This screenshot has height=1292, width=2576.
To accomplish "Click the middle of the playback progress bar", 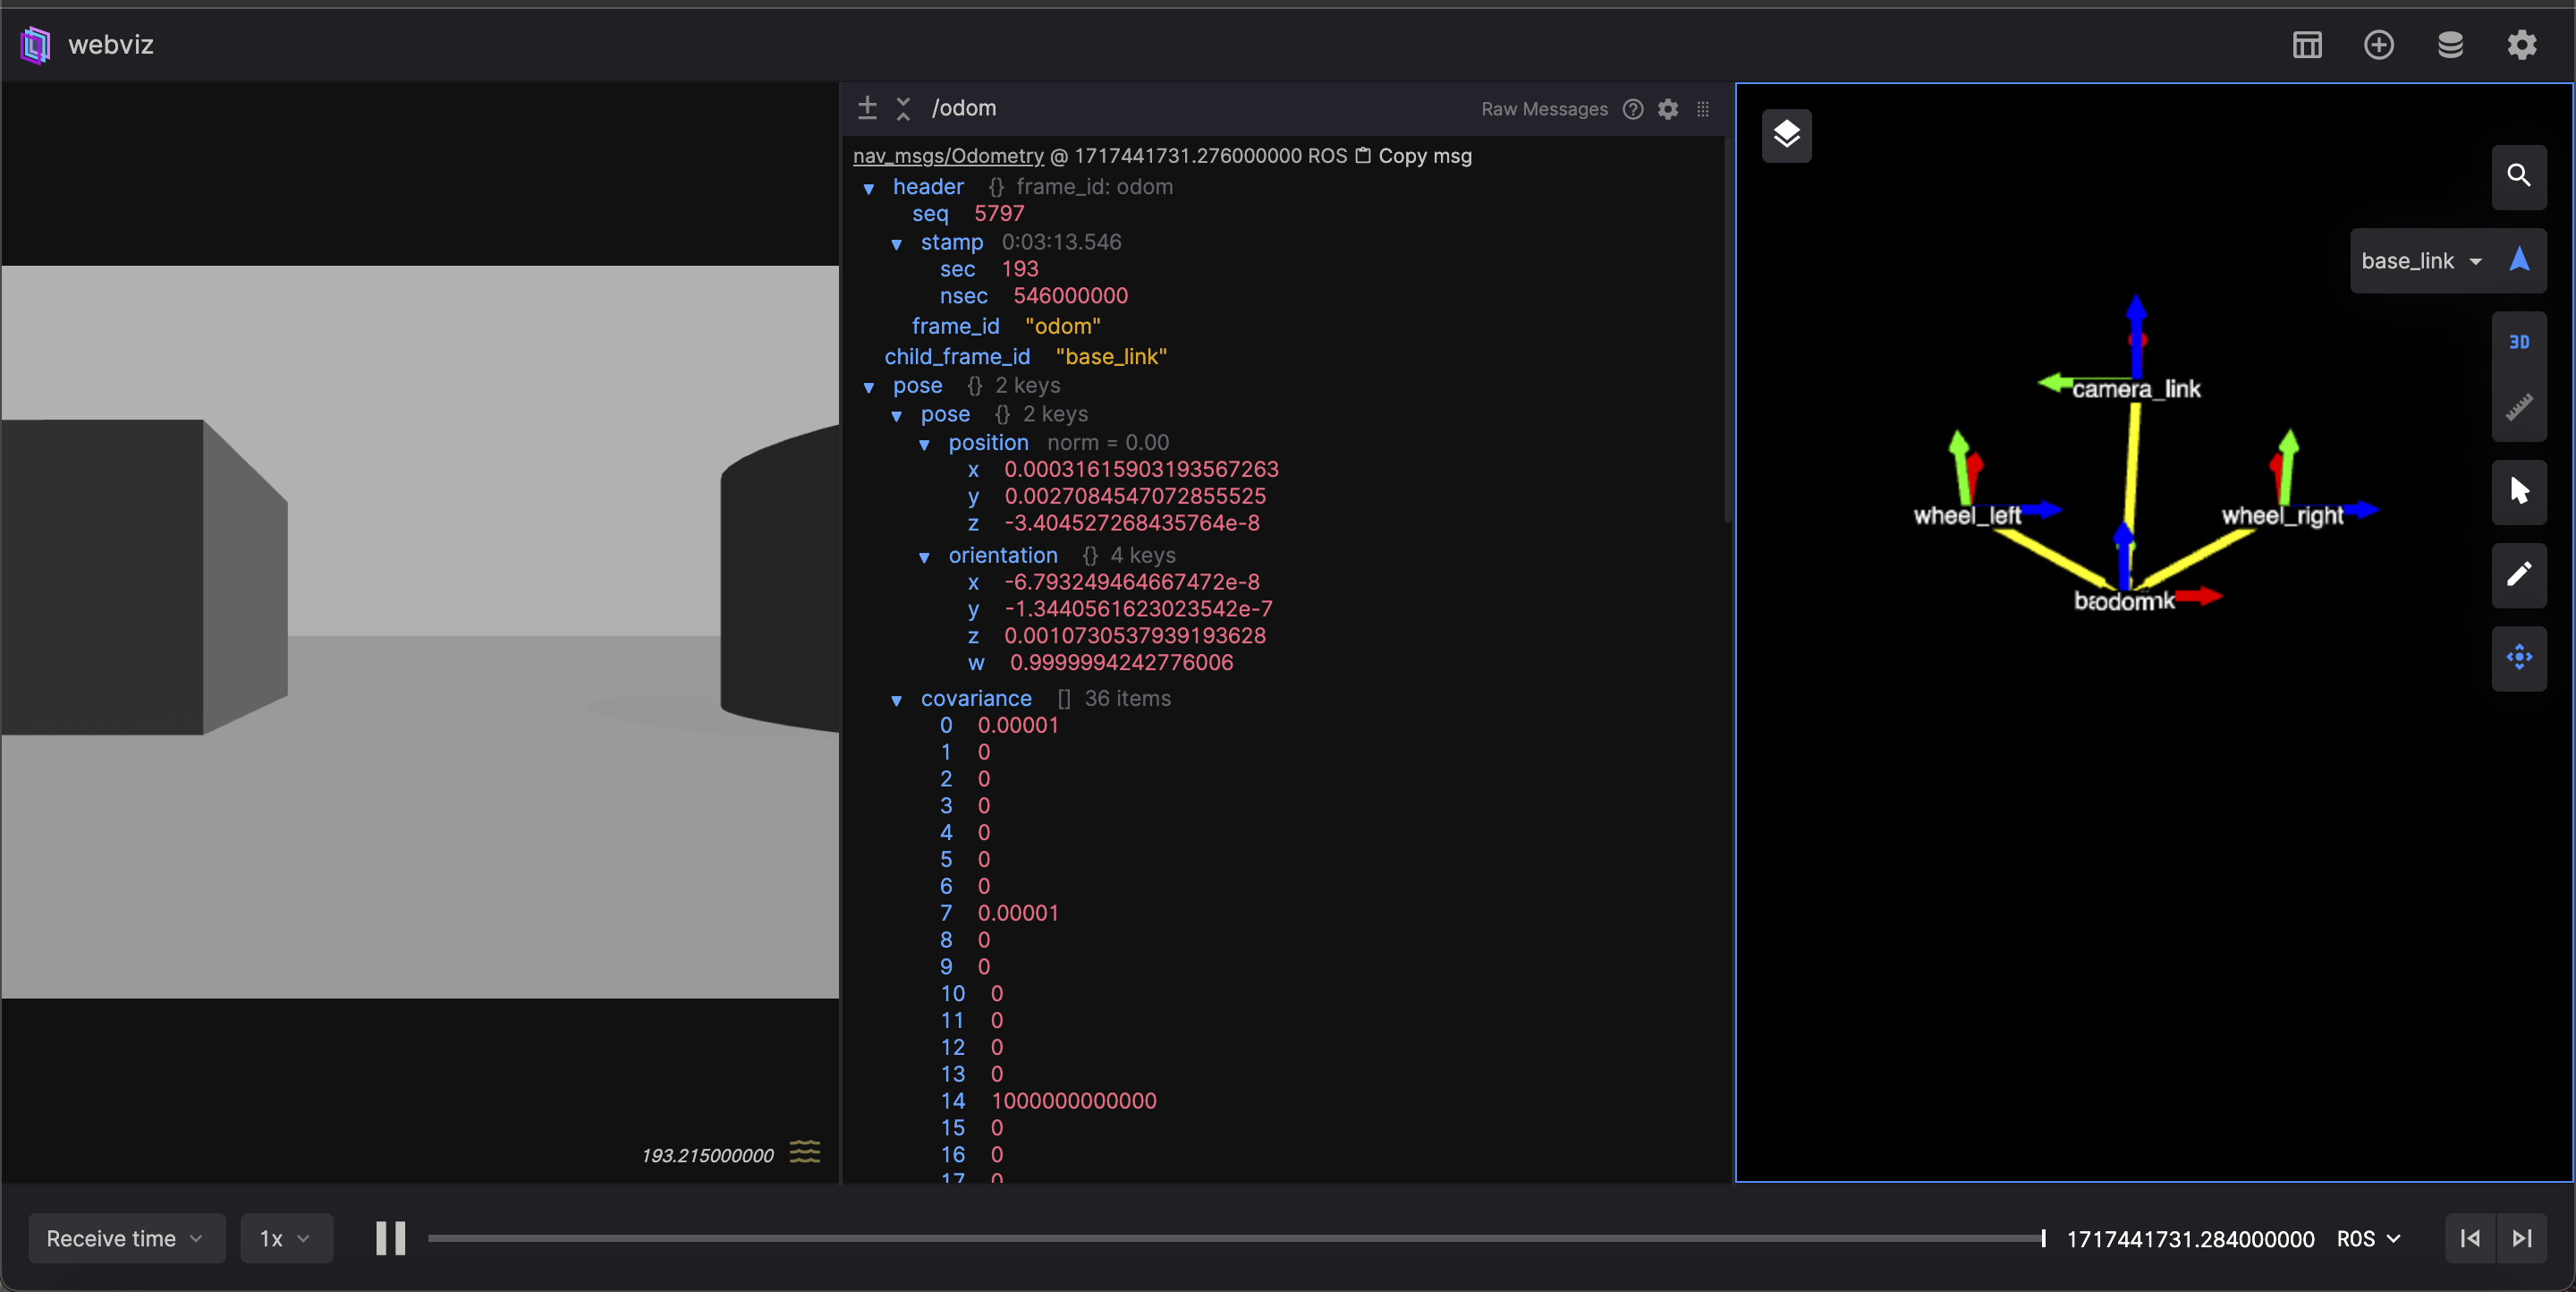I will coord(1235,1238).
